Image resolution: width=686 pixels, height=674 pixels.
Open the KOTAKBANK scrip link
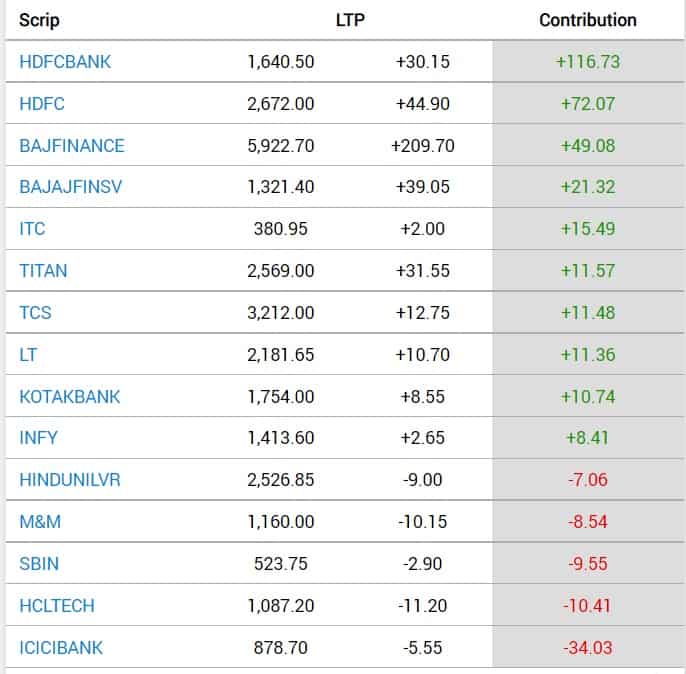pyautogui.click(x=70, y=397)
